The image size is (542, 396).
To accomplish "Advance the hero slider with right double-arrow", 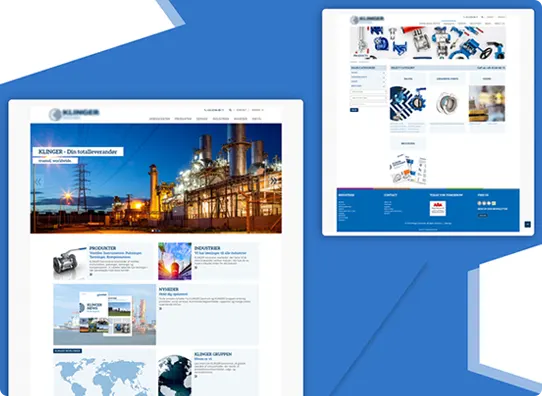I will [x=273, y=180].
